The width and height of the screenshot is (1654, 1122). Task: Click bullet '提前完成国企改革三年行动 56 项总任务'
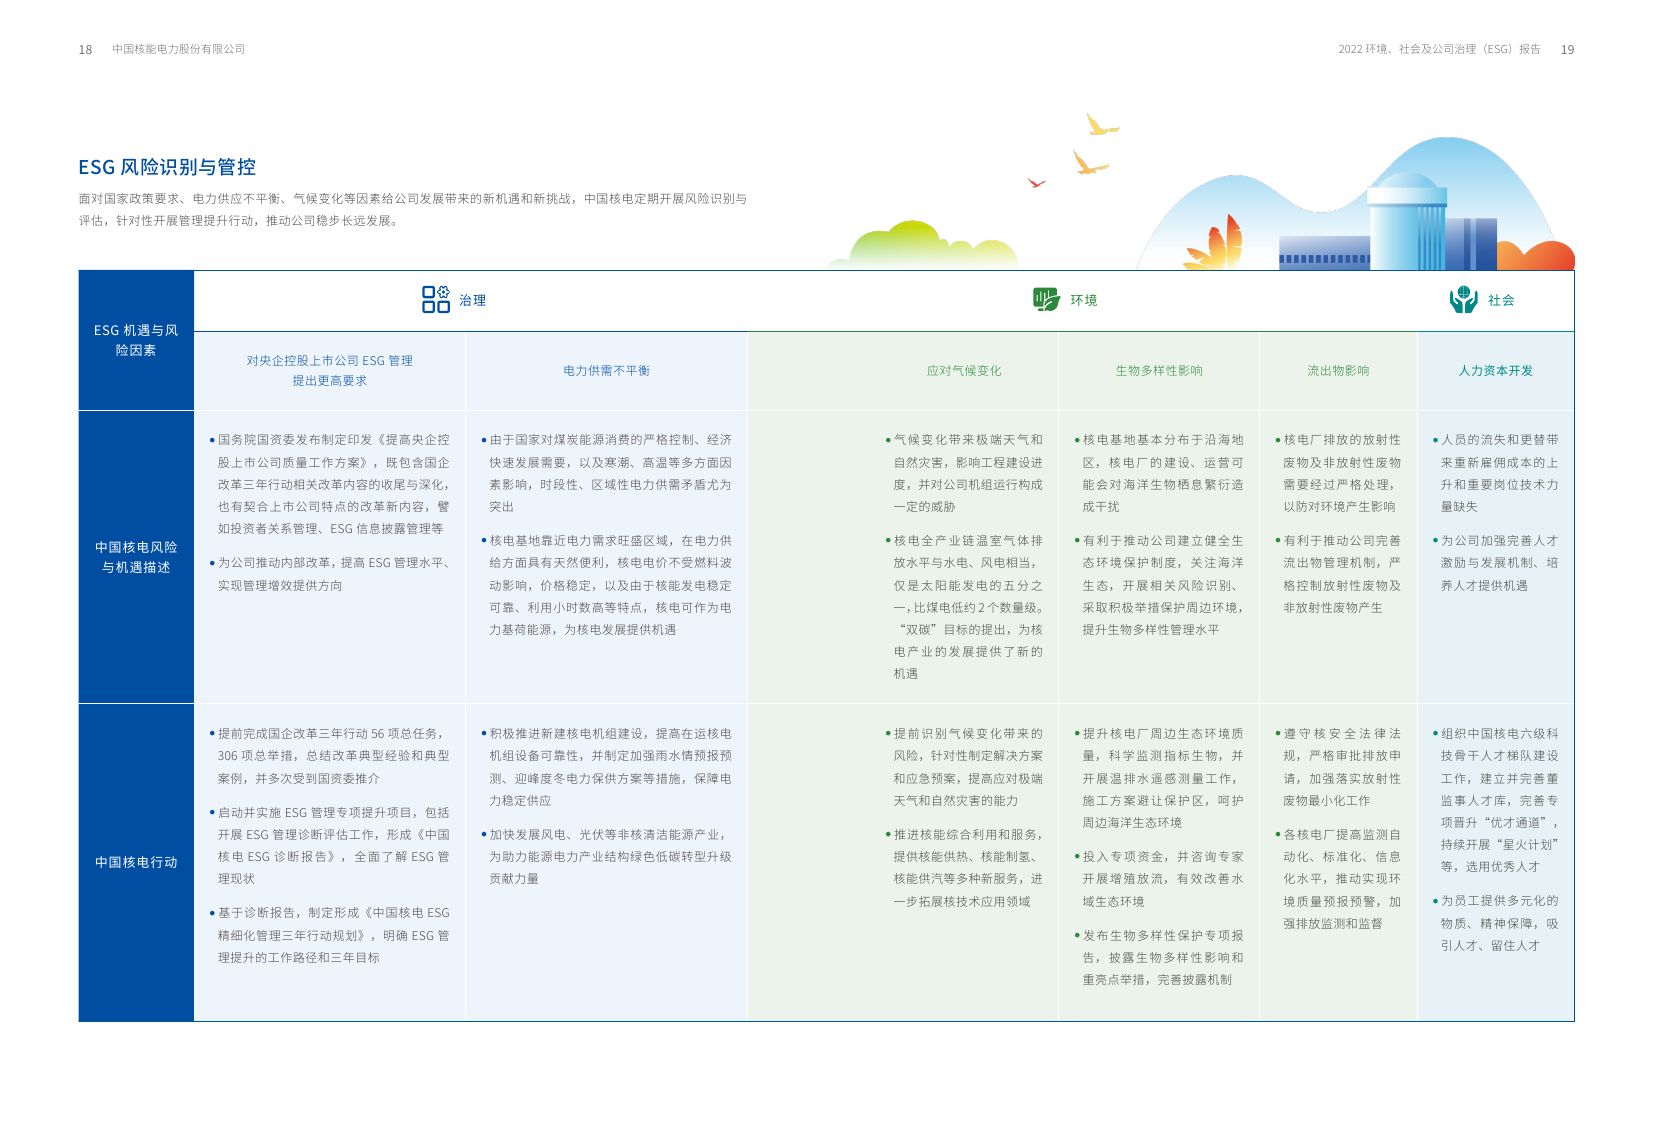[x=330, y=756]
